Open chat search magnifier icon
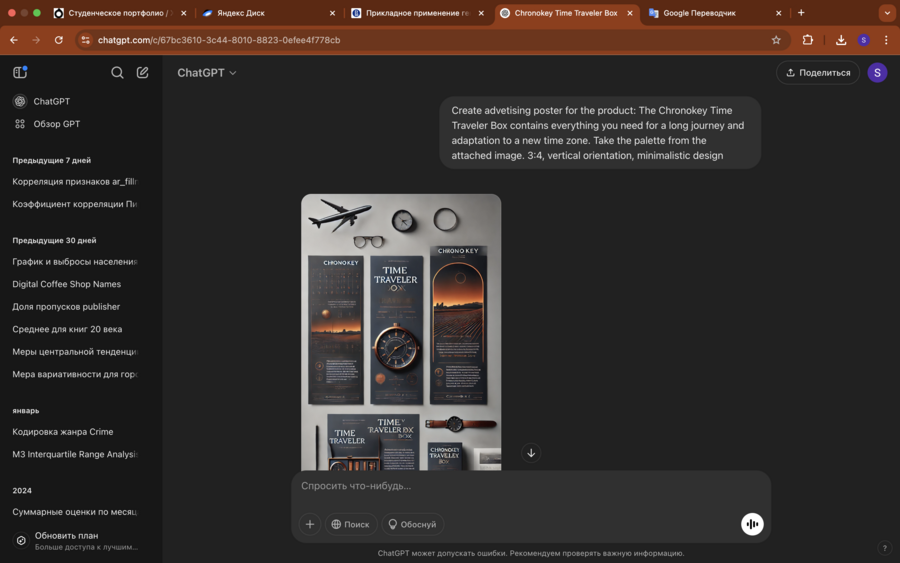 [x=117, y=72]
